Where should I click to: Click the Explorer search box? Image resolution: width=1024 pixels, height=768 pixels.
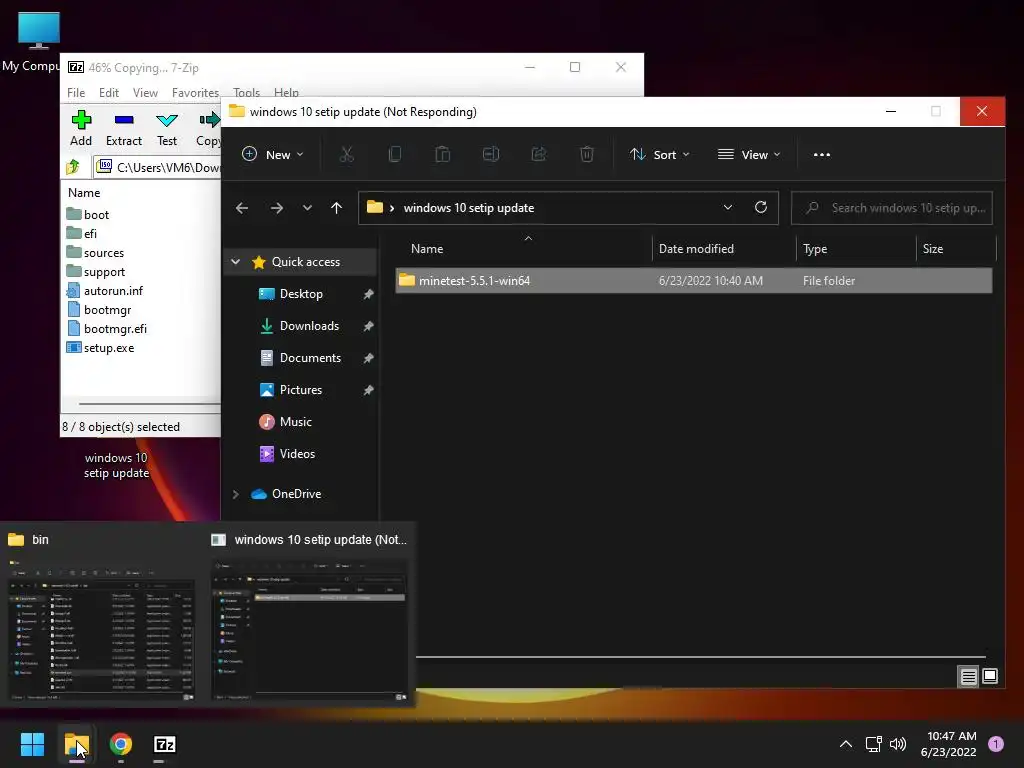[x=892, y=208]
